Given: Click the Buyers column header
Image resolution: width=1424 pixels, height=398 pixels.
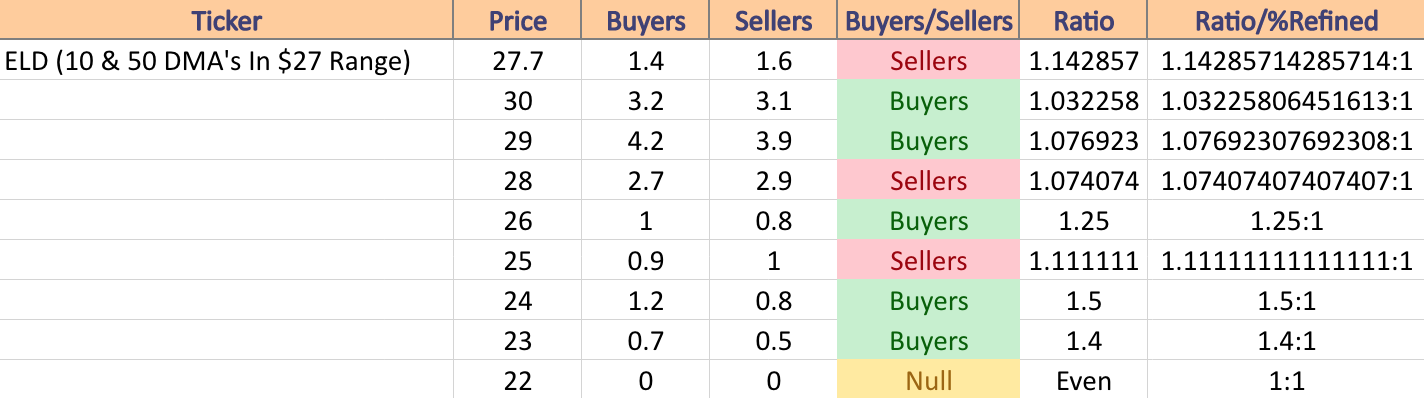Looking at the screenshot, I should (x=646, y=20).
